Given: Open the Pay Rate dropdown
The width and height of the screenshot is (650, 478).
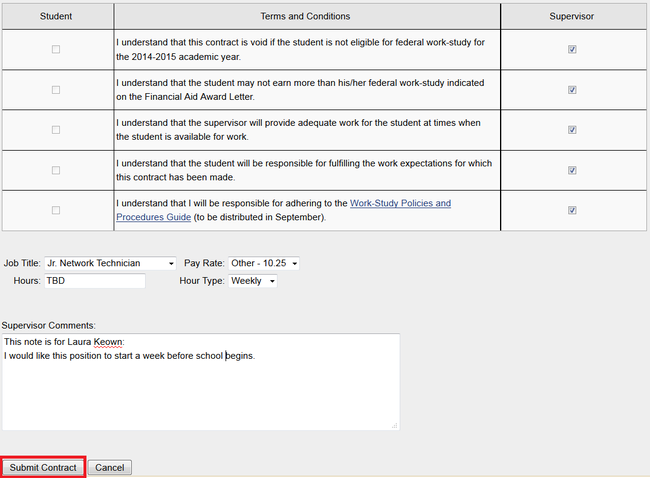Looking at the screenshot, I should point(264,263).
